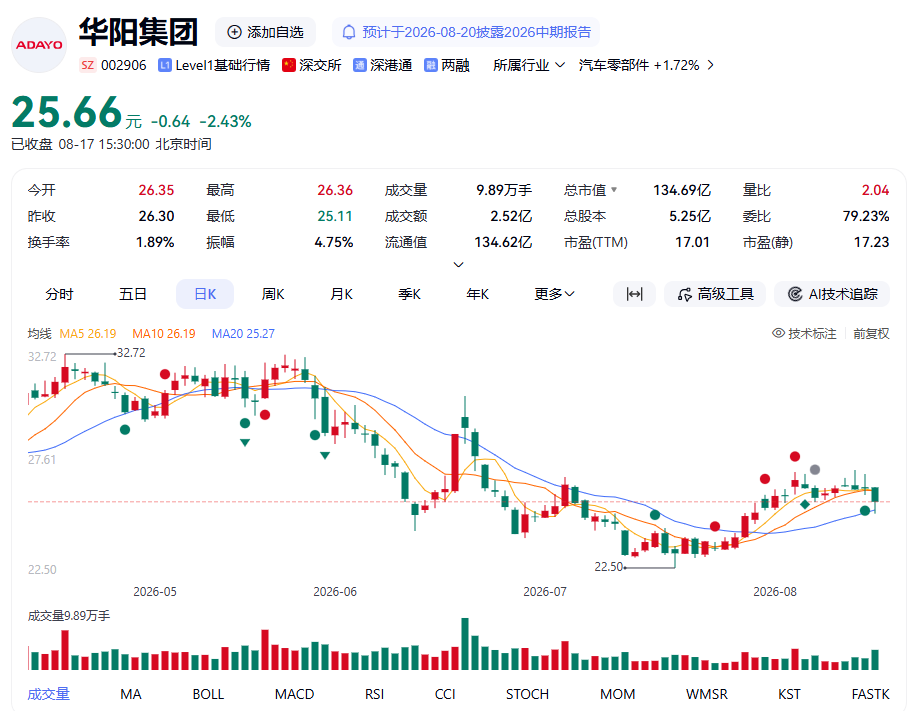Expand the 所属行业 dropdown

(x=529, y=65)
